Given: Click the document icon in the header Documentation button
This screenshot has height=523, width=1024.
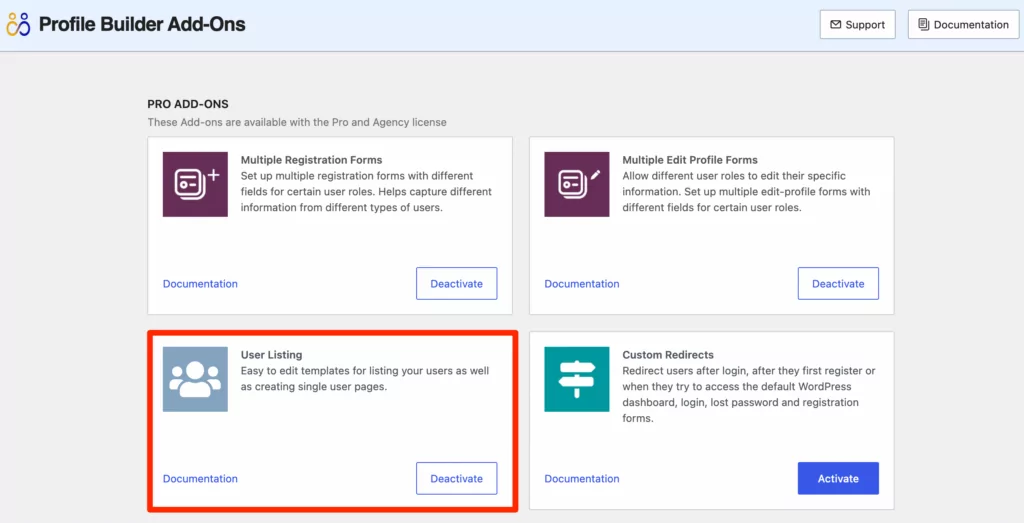Looking at the screenshot, I should point(923,25).
